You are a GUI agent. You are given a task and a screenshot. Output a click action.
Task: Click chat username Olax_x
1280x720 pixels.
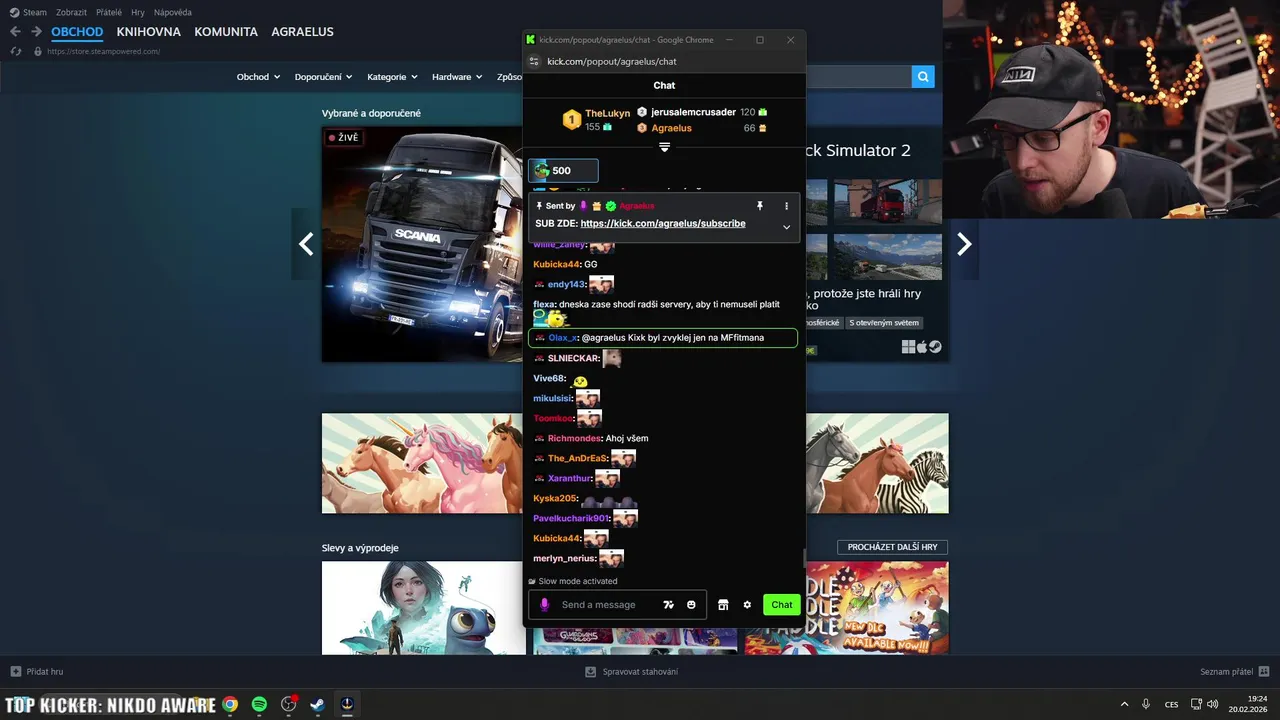pos(563,338)
